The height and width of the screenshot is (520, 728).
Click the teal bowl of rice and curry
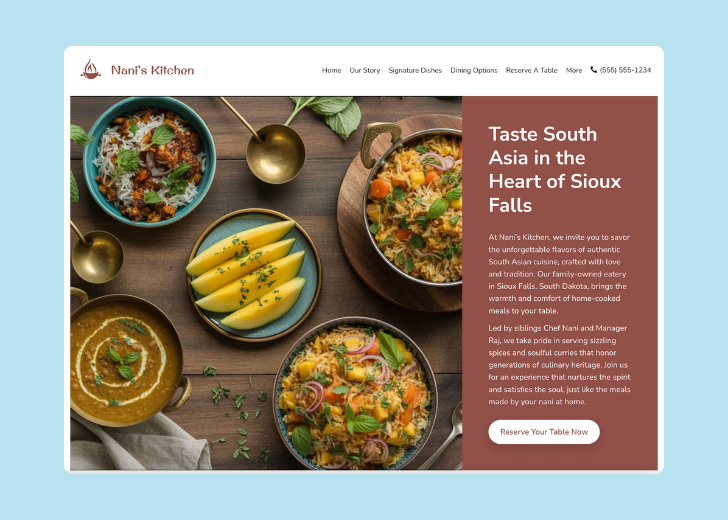pos(149,162)
